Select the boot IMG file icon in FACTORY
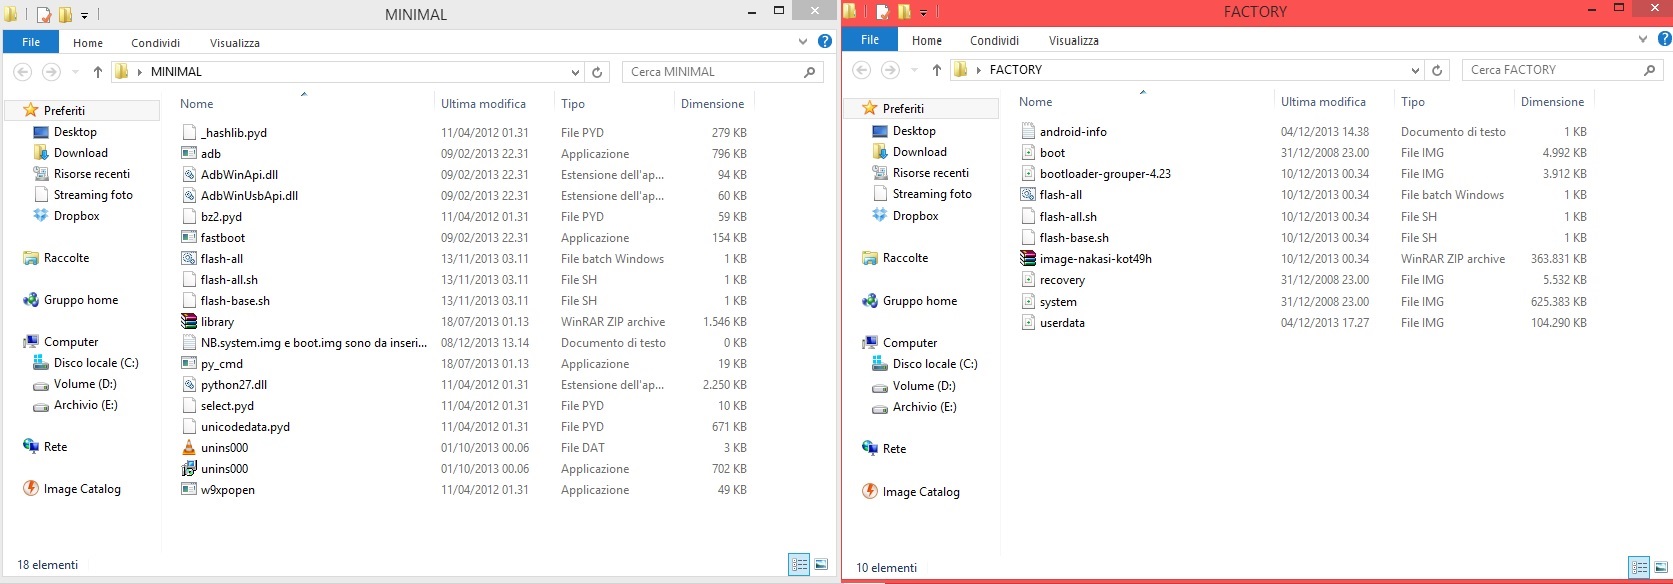Viewport: 1673px width, 584px height. pos(1028,152)
